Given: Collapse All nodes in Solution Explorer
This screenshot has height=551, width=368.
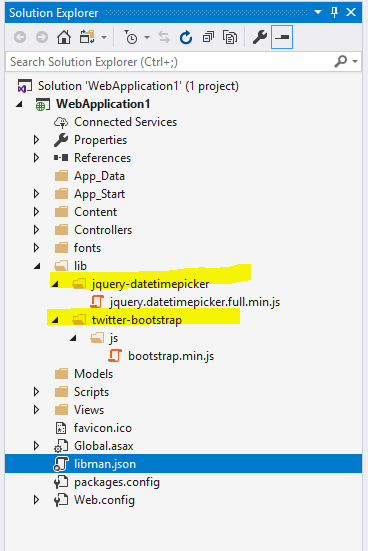Looking at the screenshot, I should 208,37.
